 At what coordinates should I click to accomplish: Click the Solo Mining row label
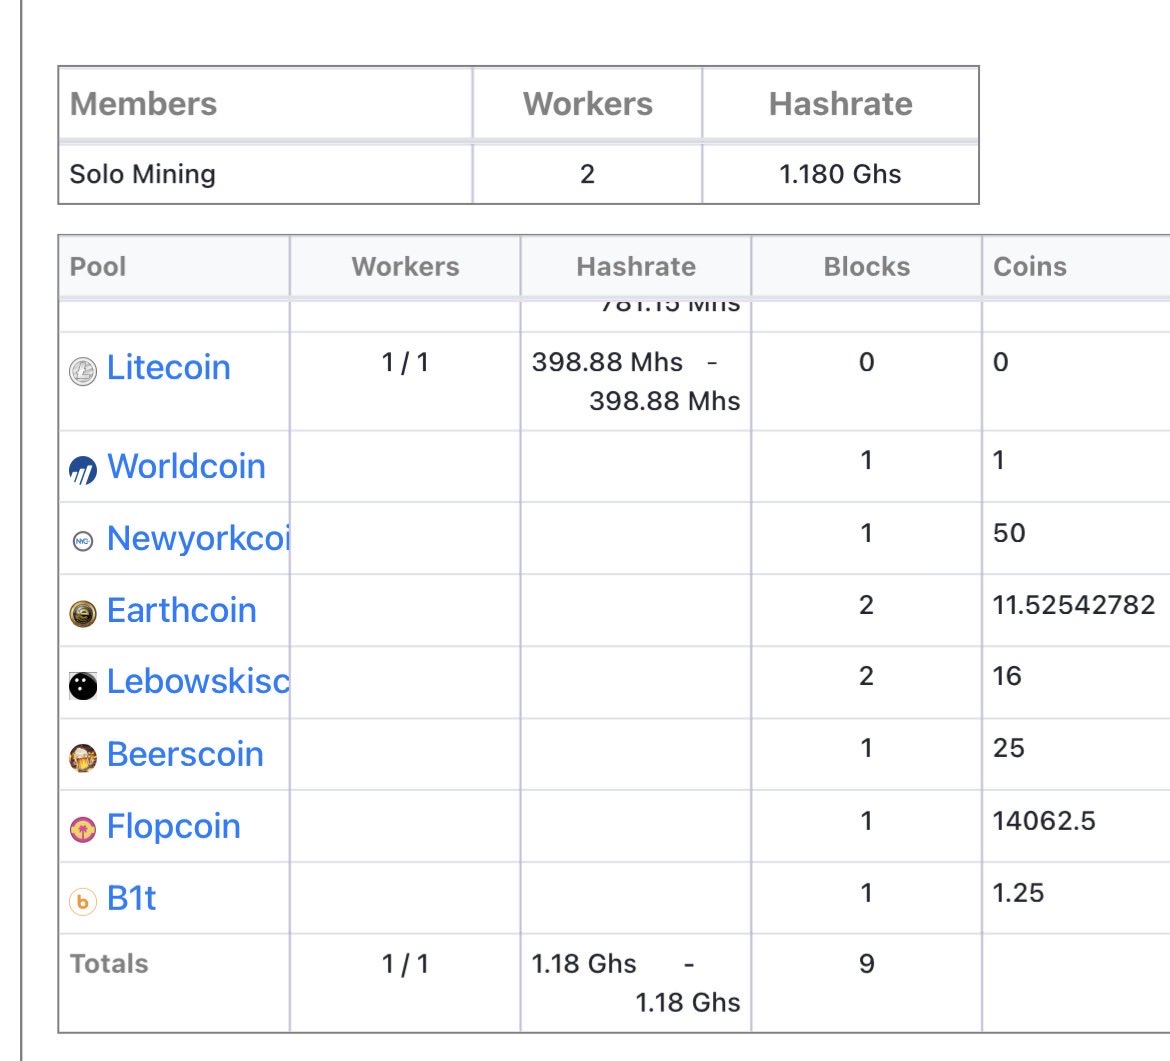point(142,173)
